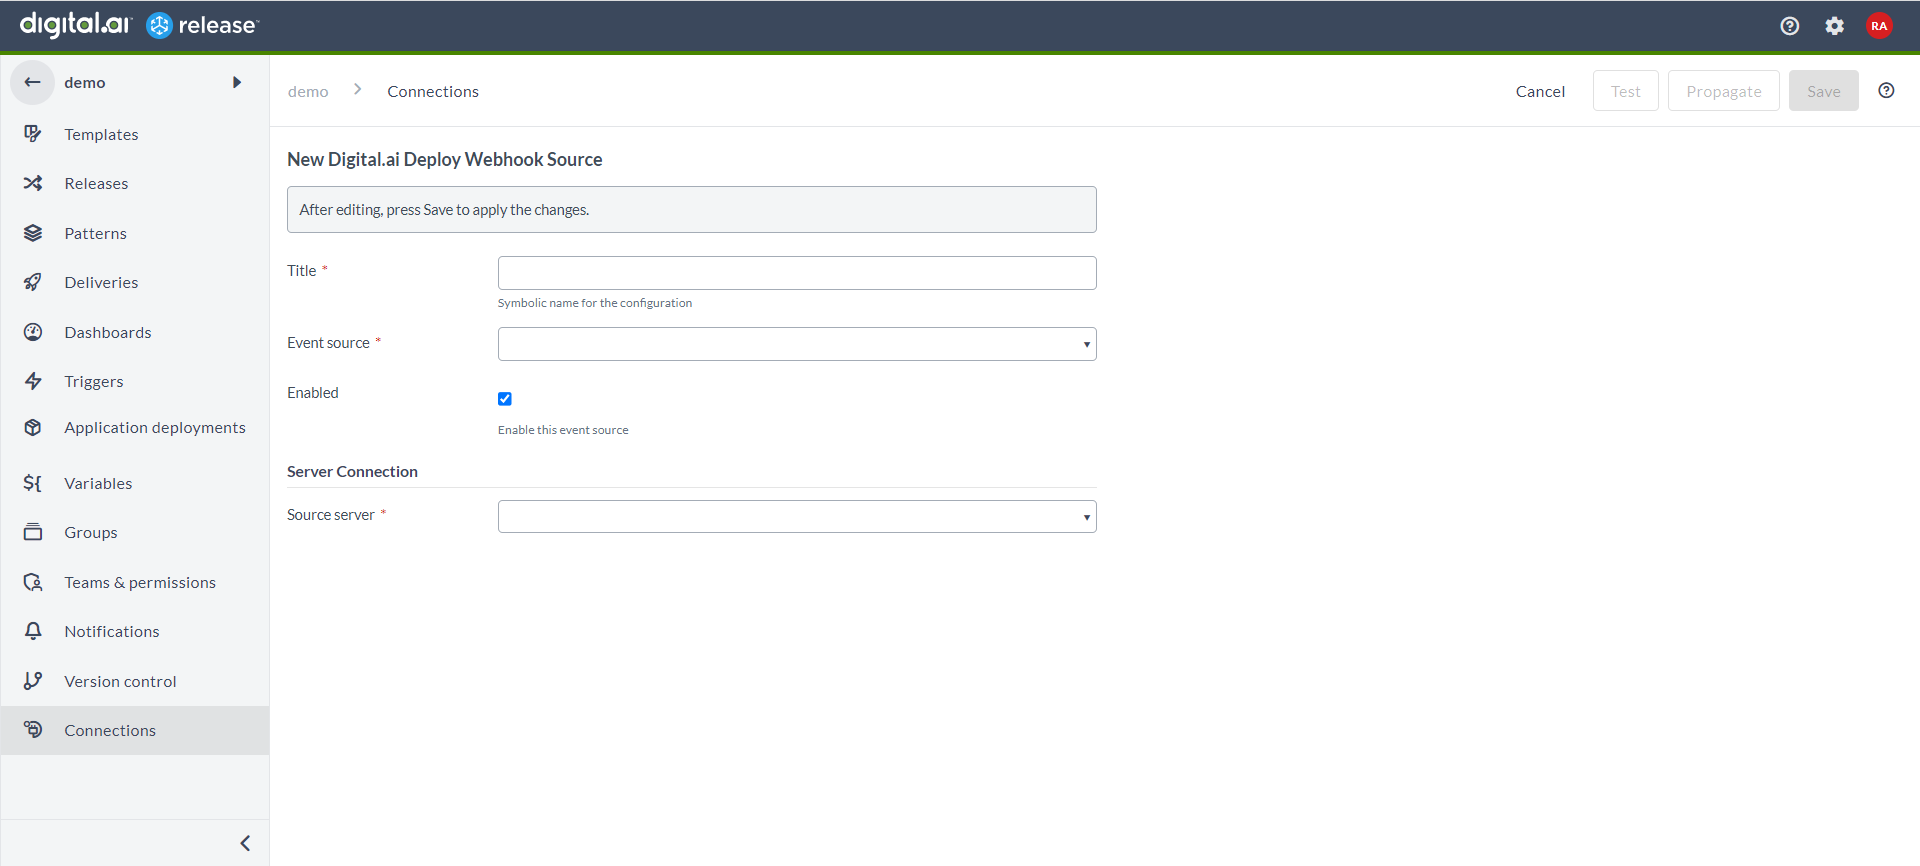Click the Templates icon in sidebar
This screenshot has width=1920, height=866.
(x=33, y=134)
